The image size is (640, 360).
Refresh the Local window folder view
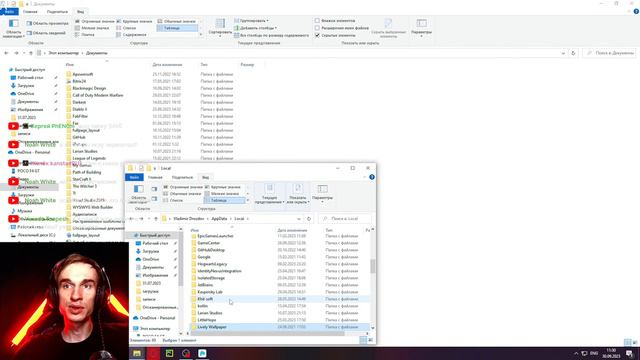(309, 219)
